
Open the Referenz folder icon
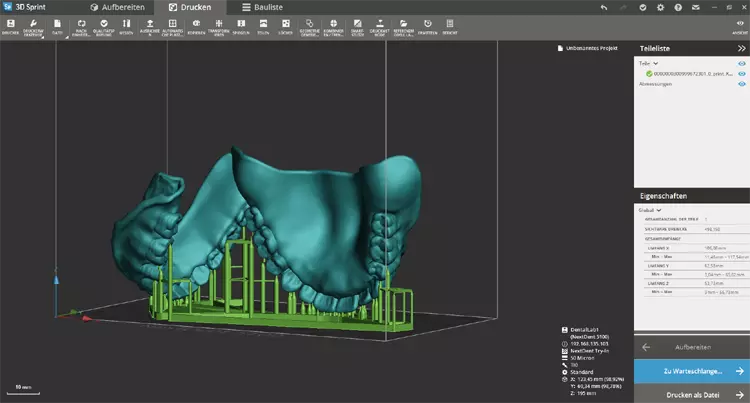pyautogui.click(x=403, y=23)
